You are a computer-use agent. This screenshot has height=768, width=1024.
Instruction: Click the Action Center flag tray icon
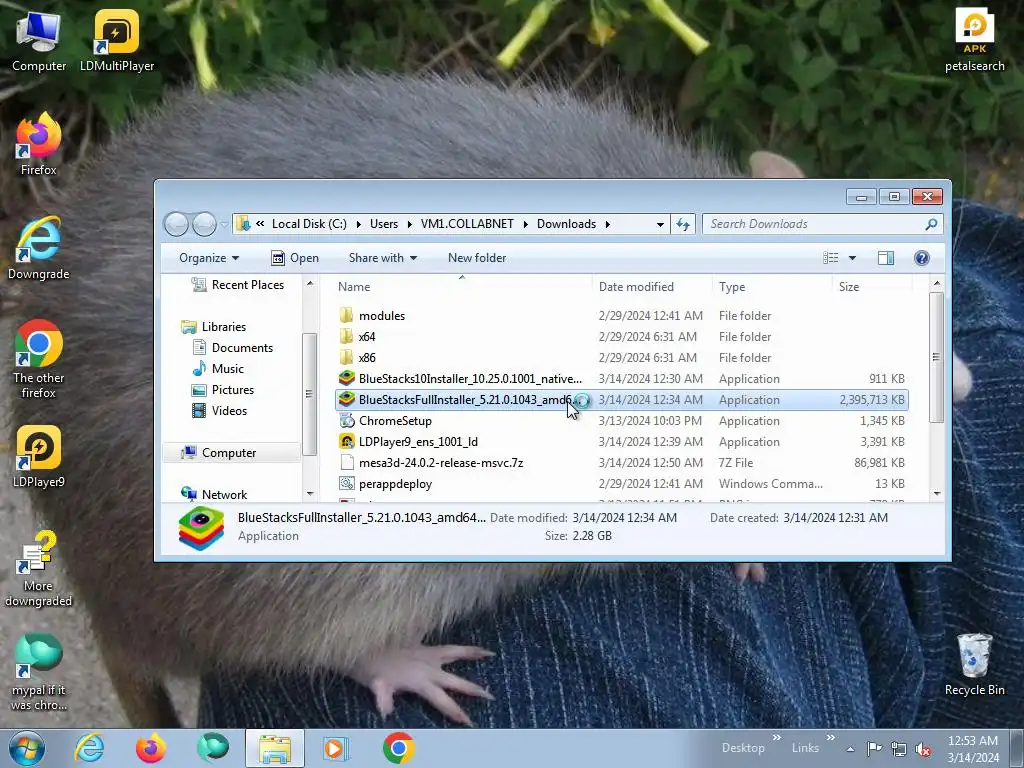874,748
